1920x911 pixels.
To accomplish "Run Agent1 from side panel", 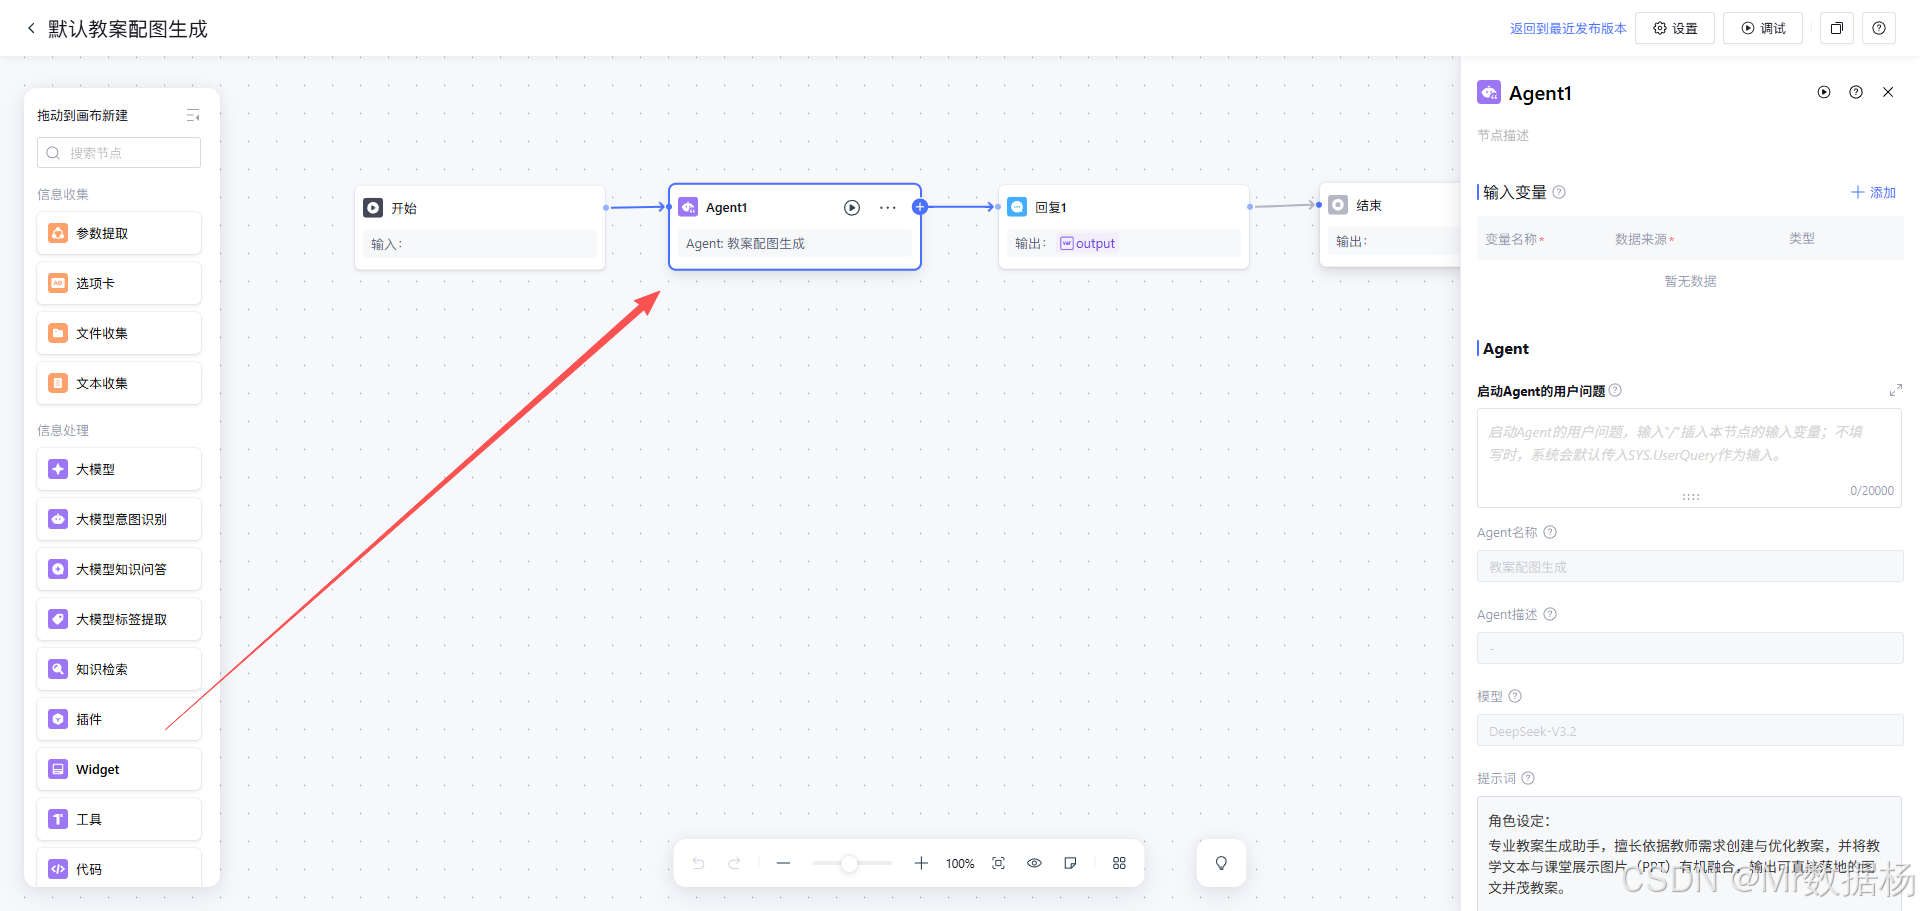I will pyautogui.click(x=1824, y=92).
